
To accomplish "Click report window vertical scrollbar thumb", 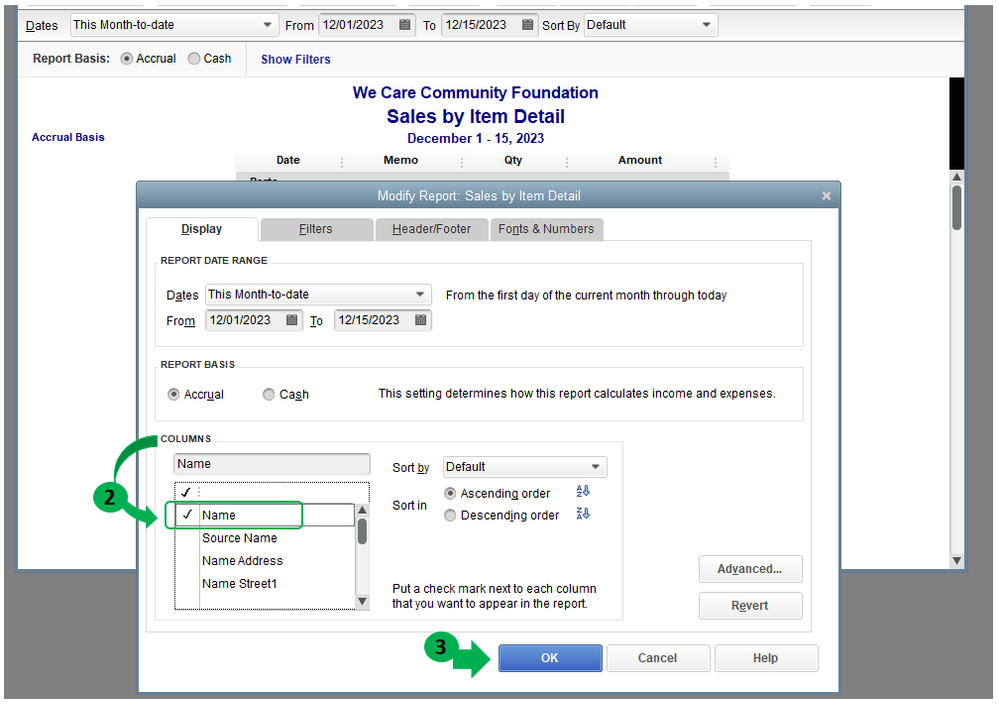I will coord(956,207).
